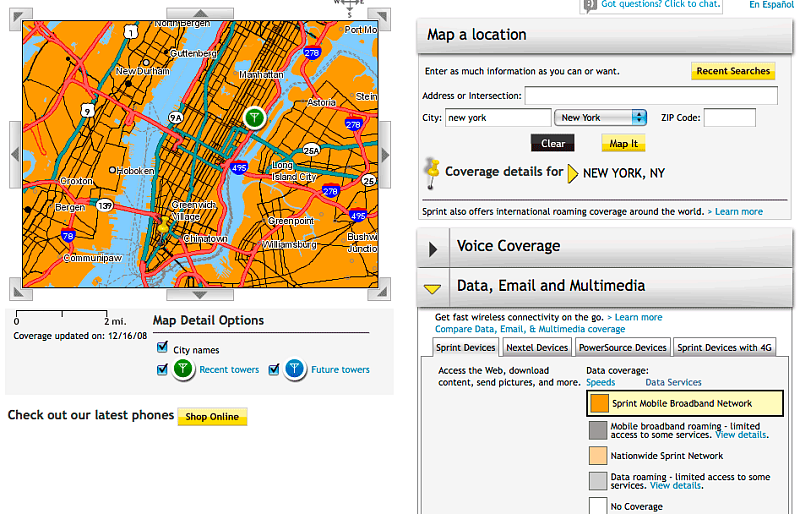This screenshot has width=800, height=514.
Task: Open View details for mobile broadband roaming
Action: (x=742, y=435)
